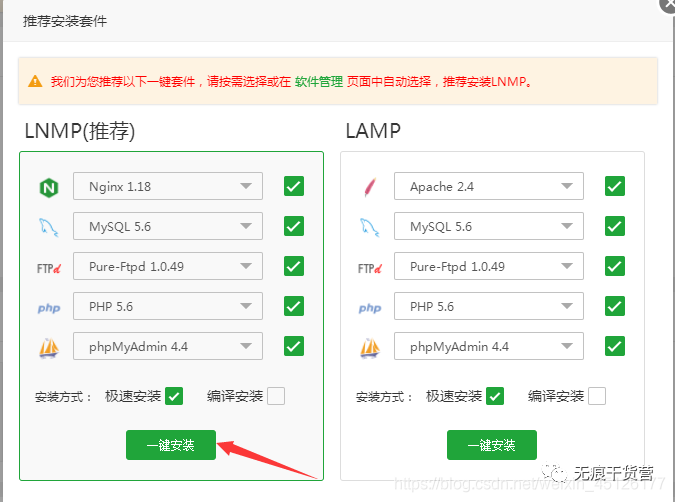
Task: Click the FTPd icon in LNMP
Action: pyautogui.click(x=49, y=269)
